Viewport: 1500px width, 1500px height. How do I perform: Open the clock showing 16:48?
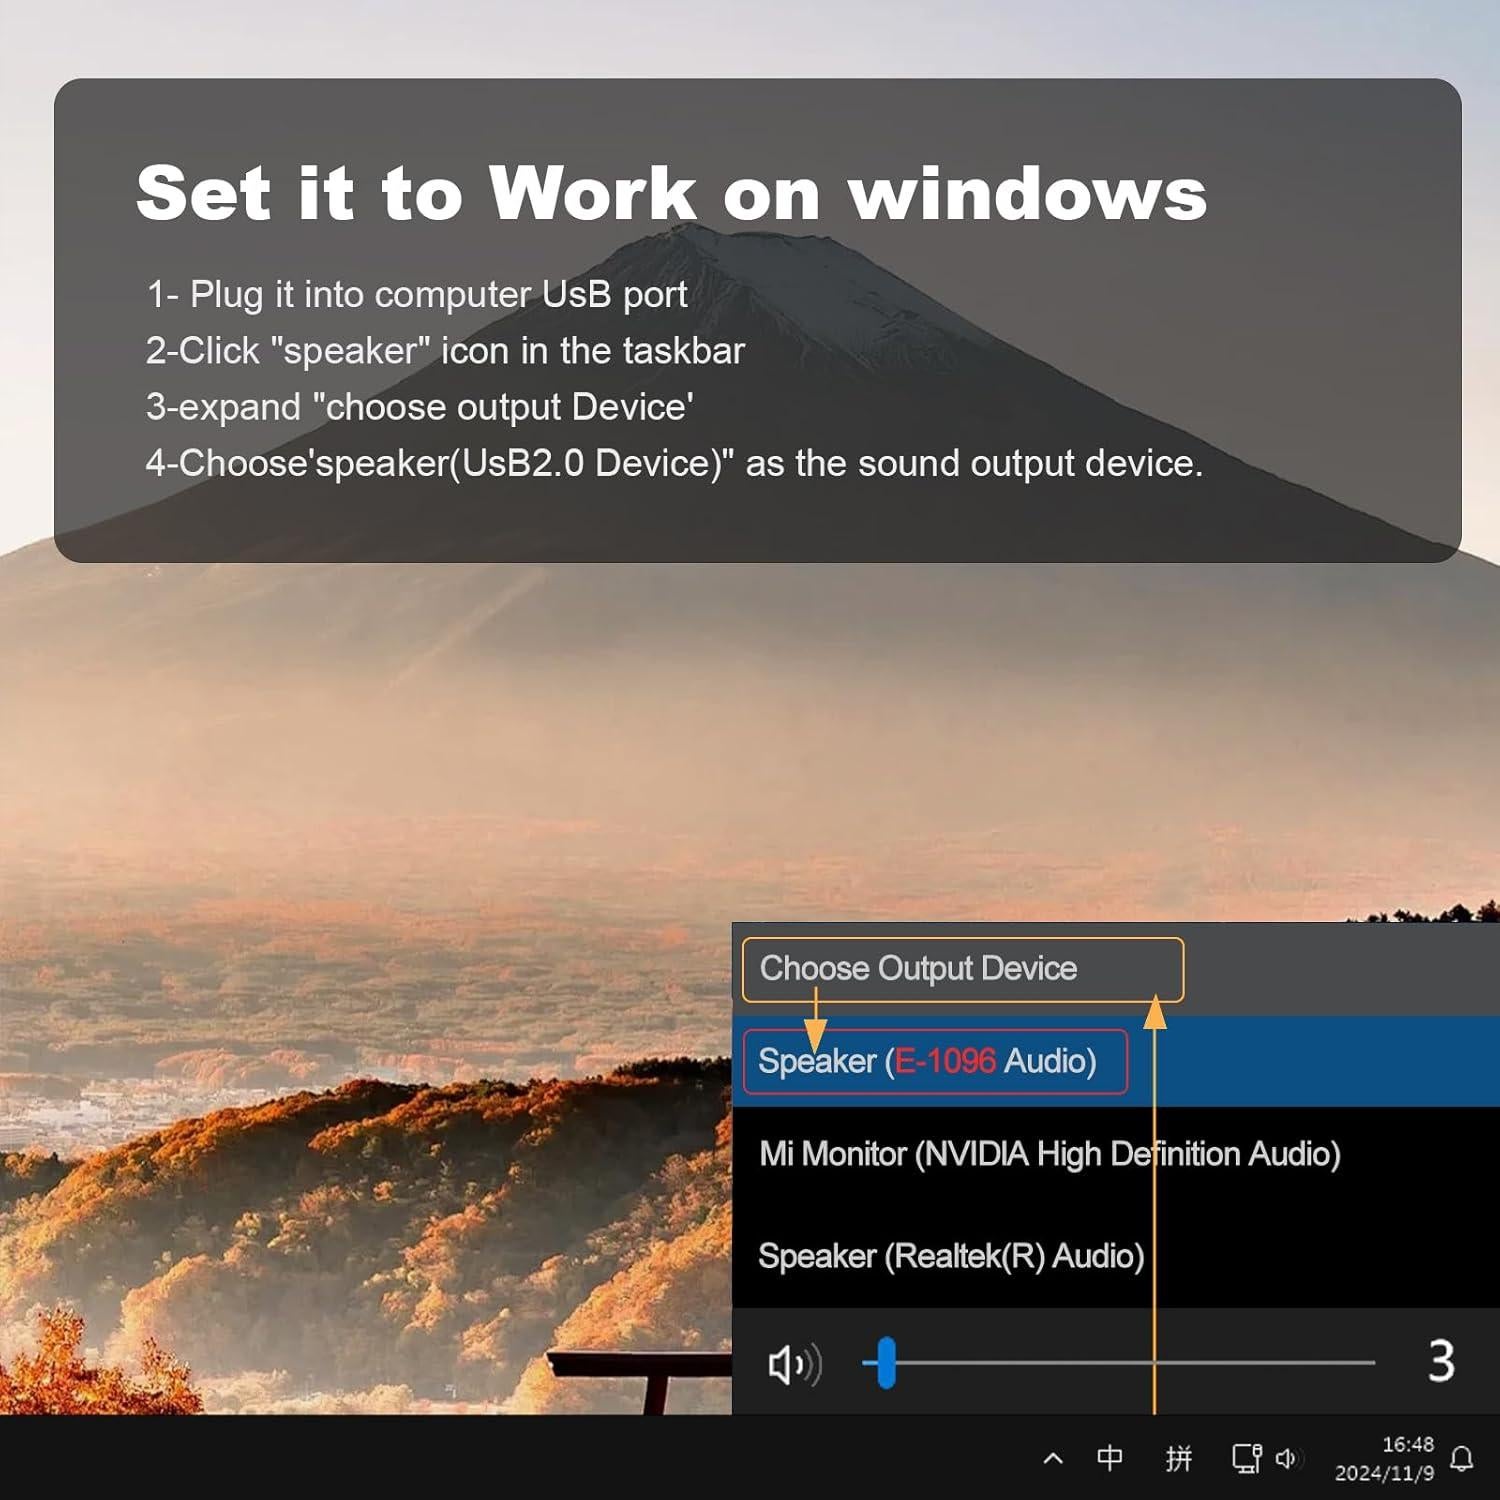1384,1459
